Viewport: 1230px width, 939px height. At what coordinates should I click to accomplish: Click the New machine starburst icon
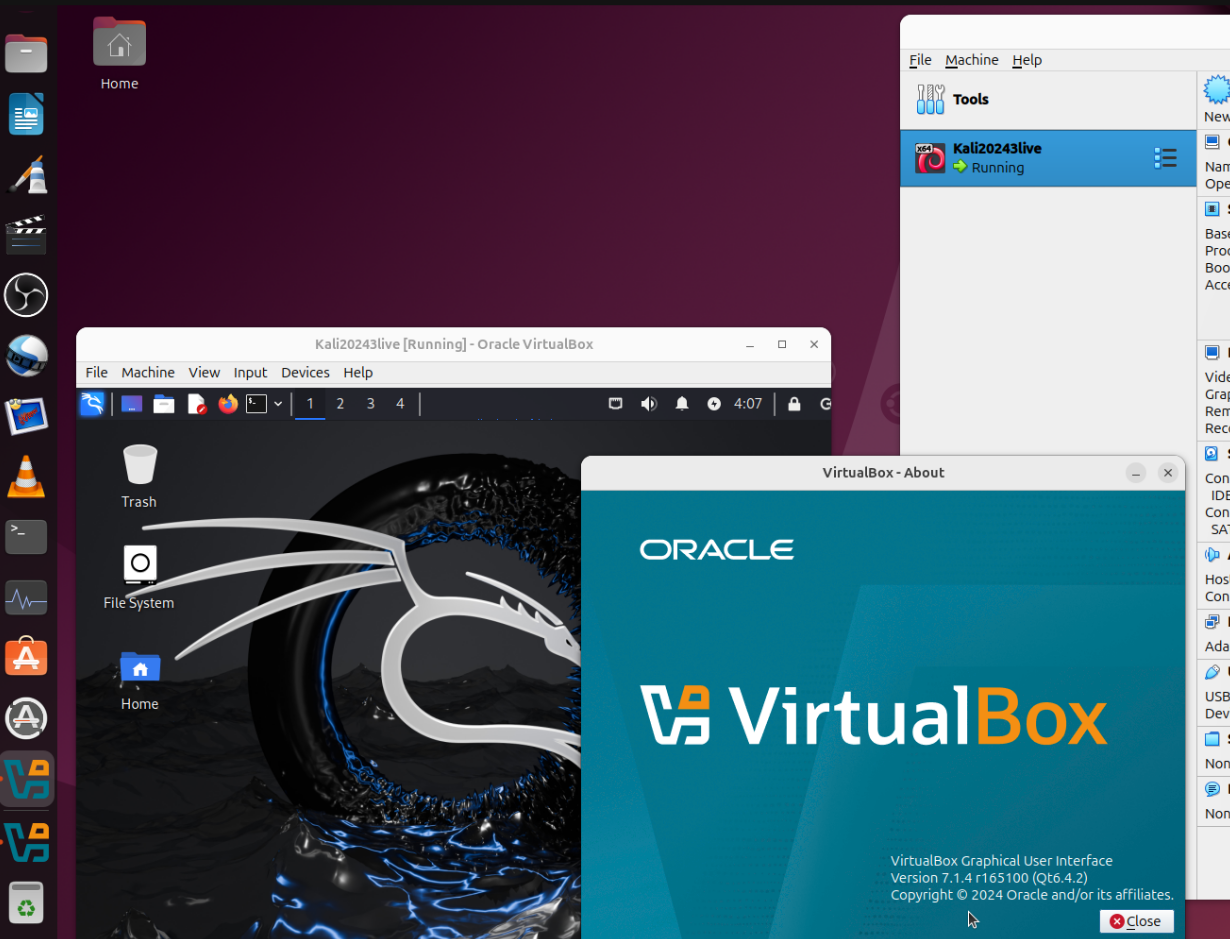point(1217,92)
